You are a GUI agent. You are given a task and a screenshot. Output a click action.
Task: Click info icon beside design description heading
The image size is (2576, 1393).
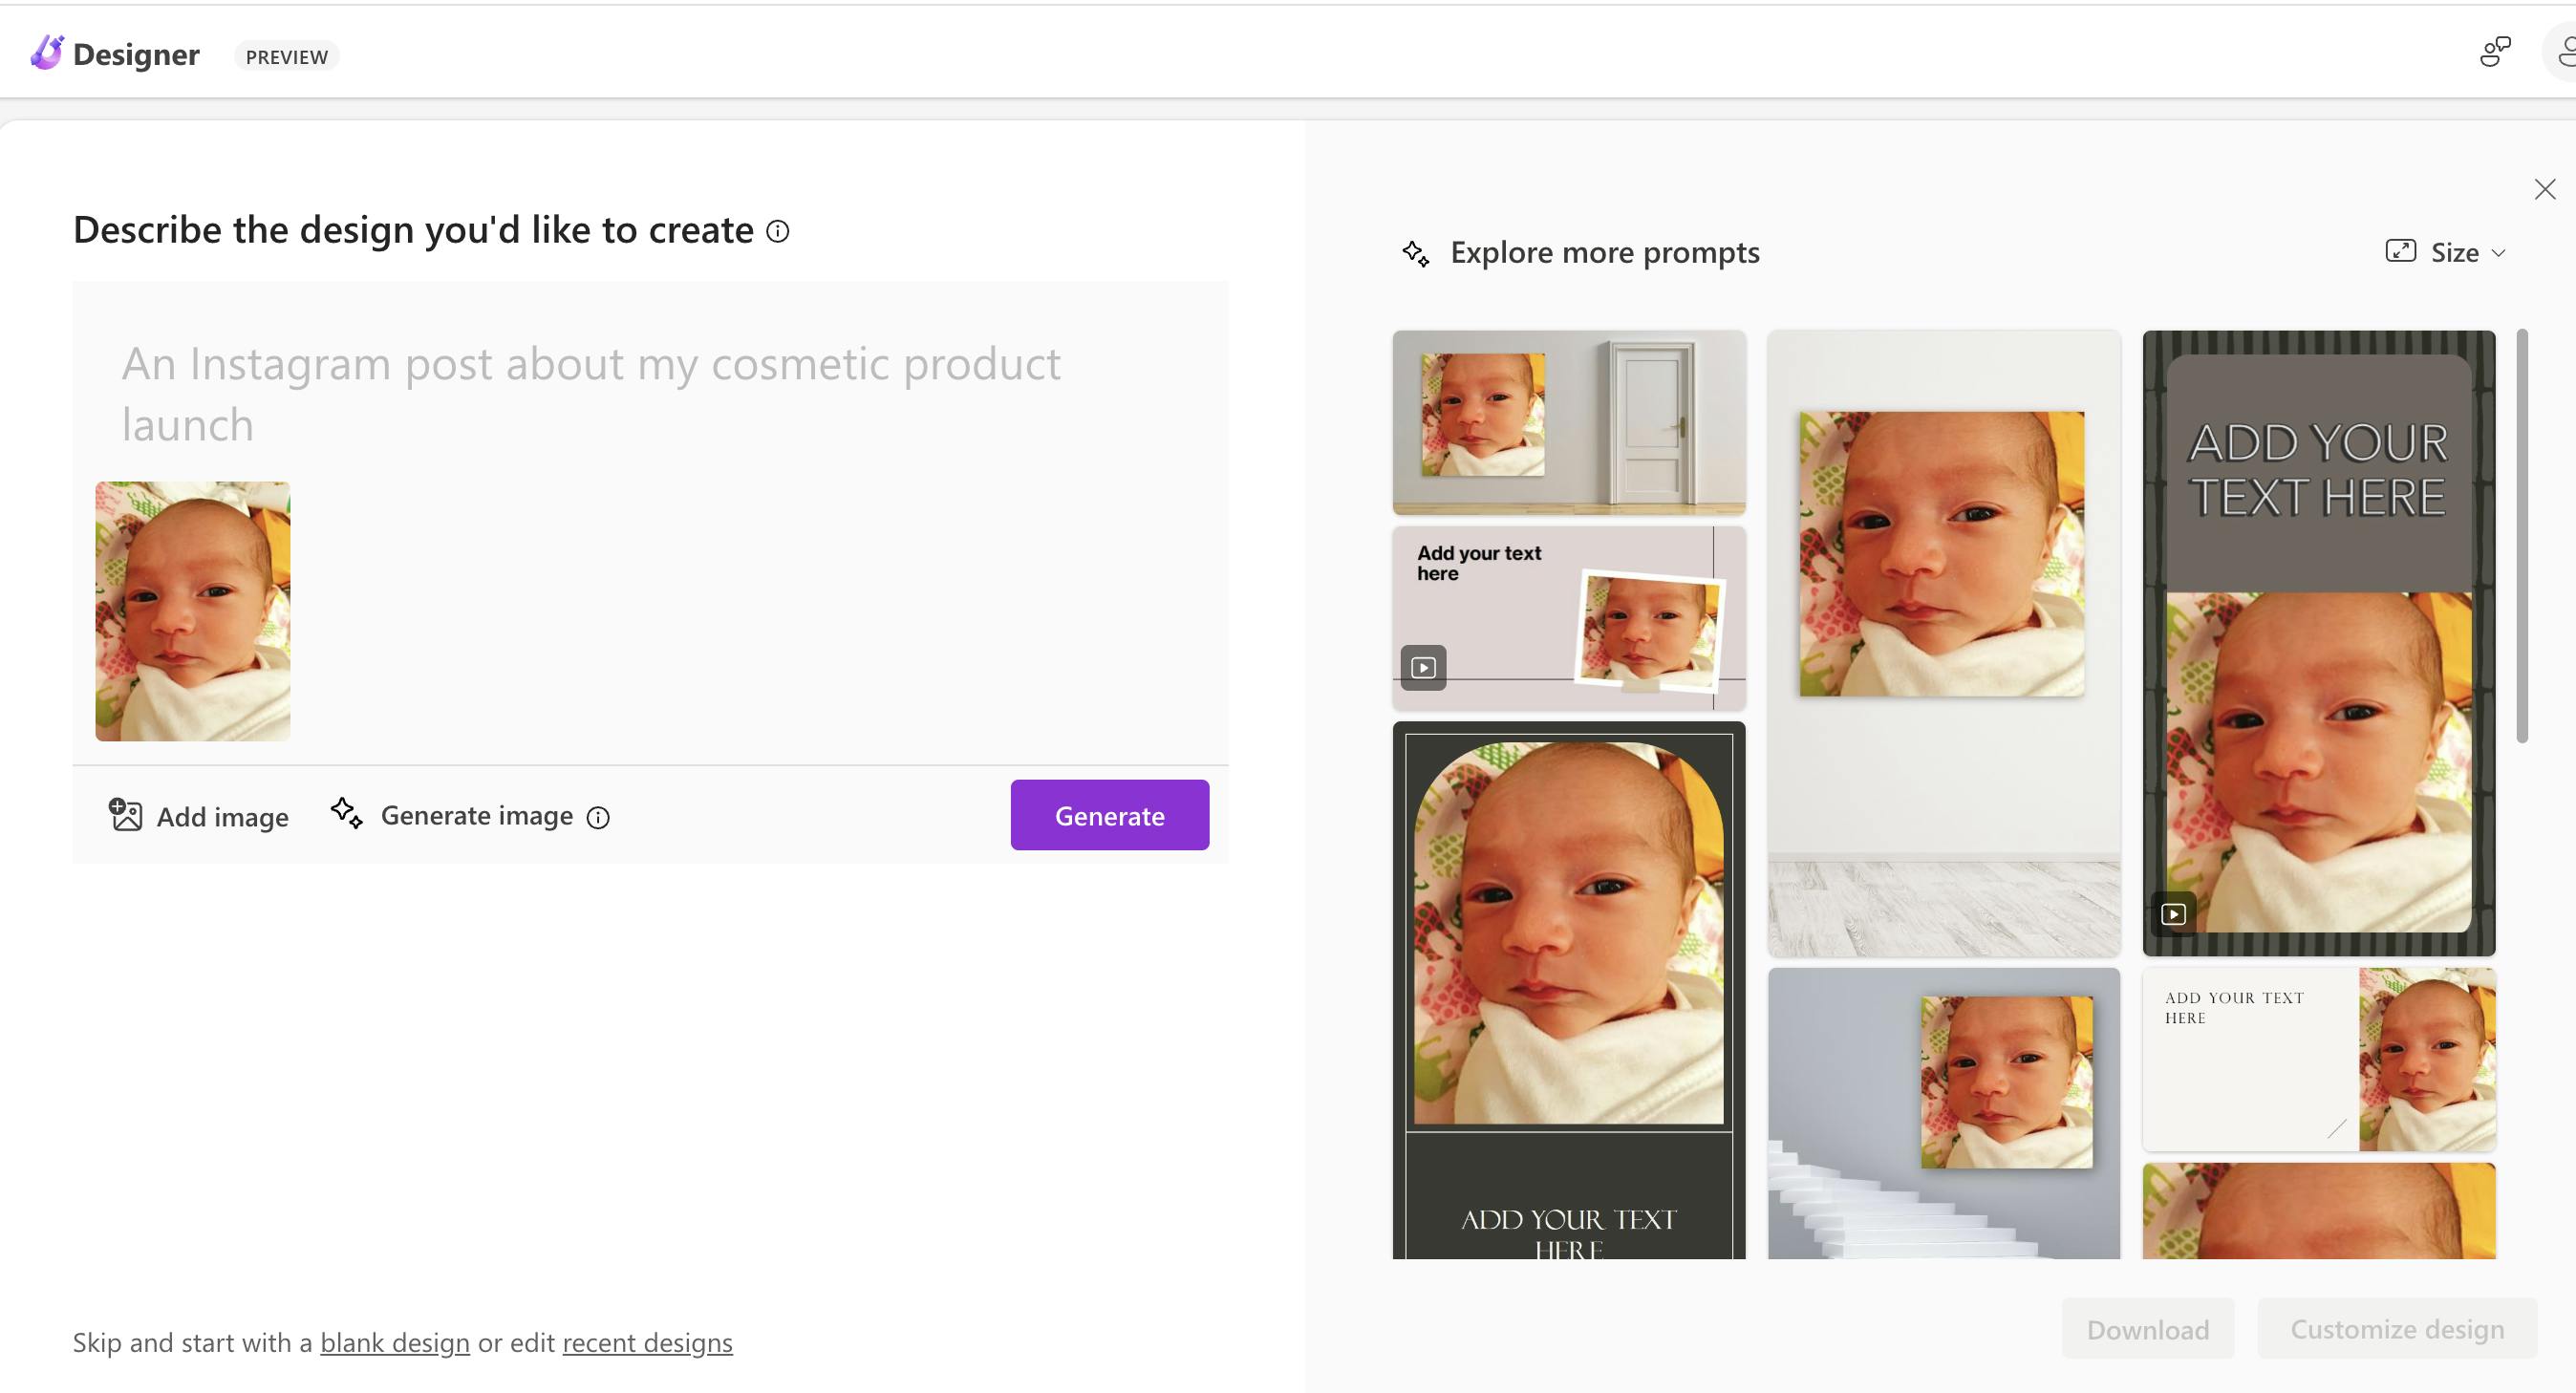(x=778, y=232)
